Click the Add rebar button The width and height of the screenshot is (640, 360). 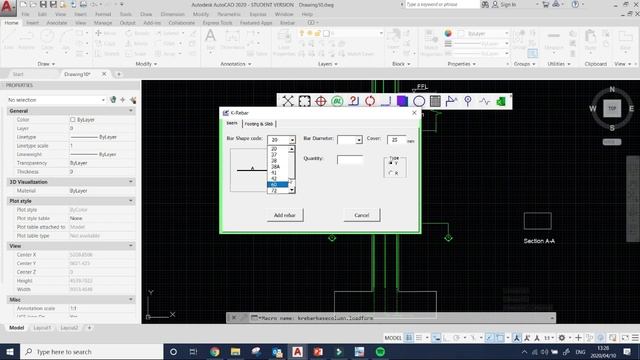pyautogui.click(x=284, y=215)
